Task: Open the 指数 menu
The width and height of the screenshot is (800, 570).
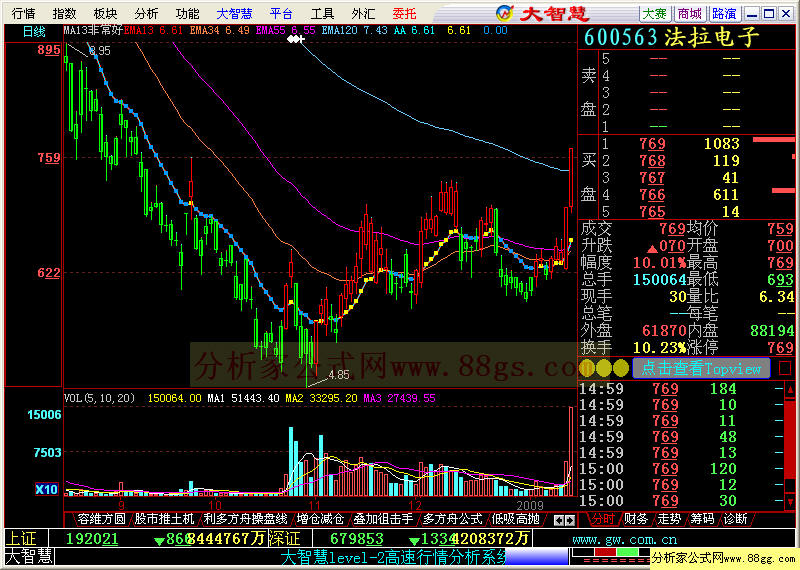Action: coord(64,14)
